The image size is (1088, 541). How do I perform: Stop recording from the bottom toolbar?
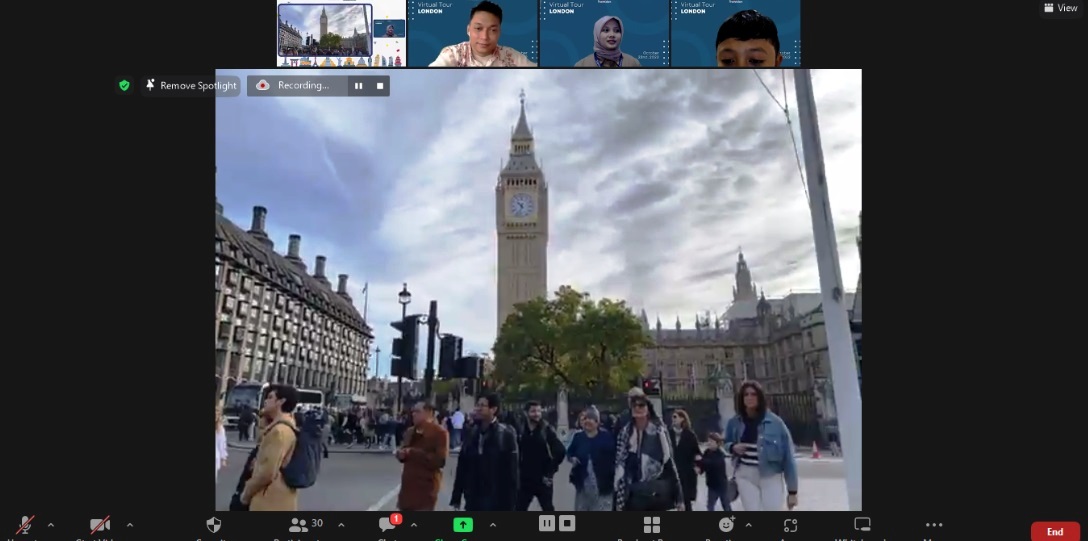tap(568, 524)
